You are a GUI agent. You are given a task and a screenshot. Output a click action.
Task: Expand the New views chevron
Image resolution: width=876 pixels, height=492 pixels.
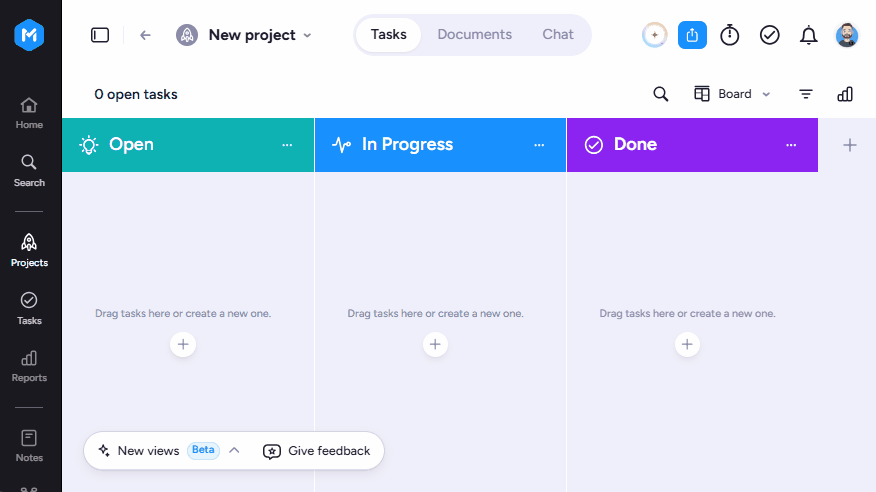click(x=234, y=450)
